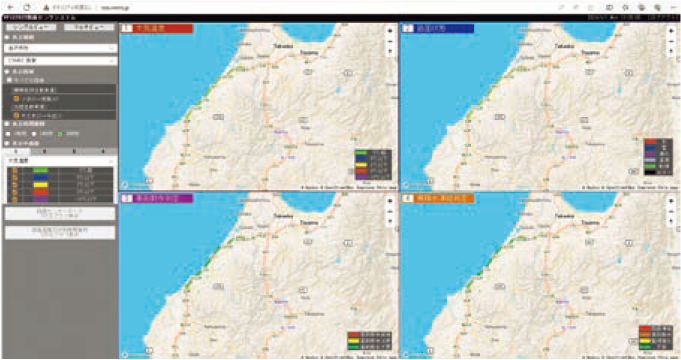Pick the yellow color swatch in the sidebar legend
The width and height of the screenshot is (681, 360).
pos(41,185)
